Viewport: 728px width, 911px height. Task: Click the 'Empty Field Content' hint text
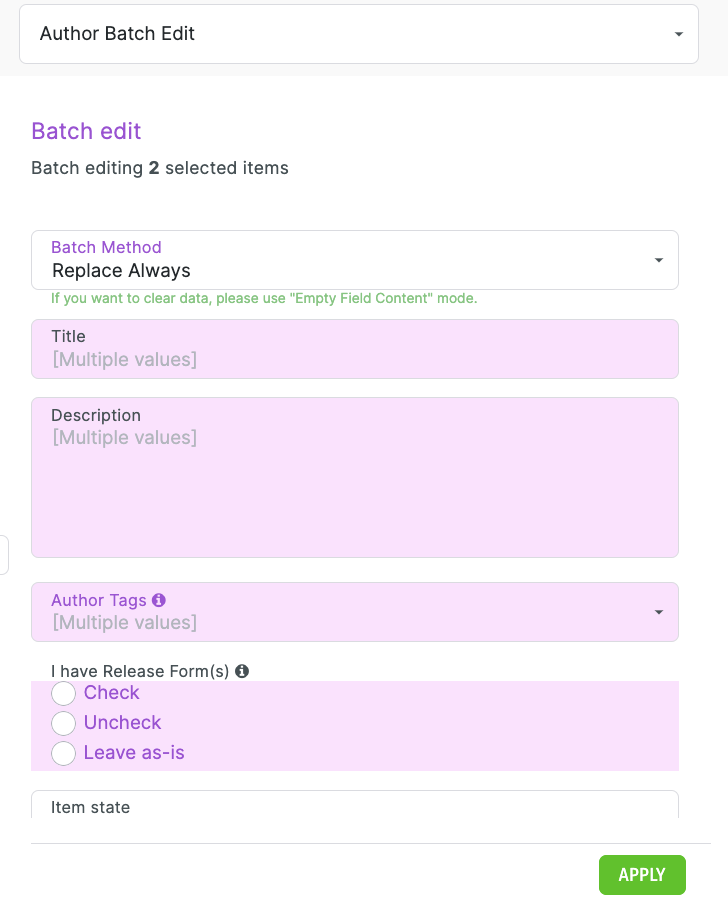[x=264, y=299]
